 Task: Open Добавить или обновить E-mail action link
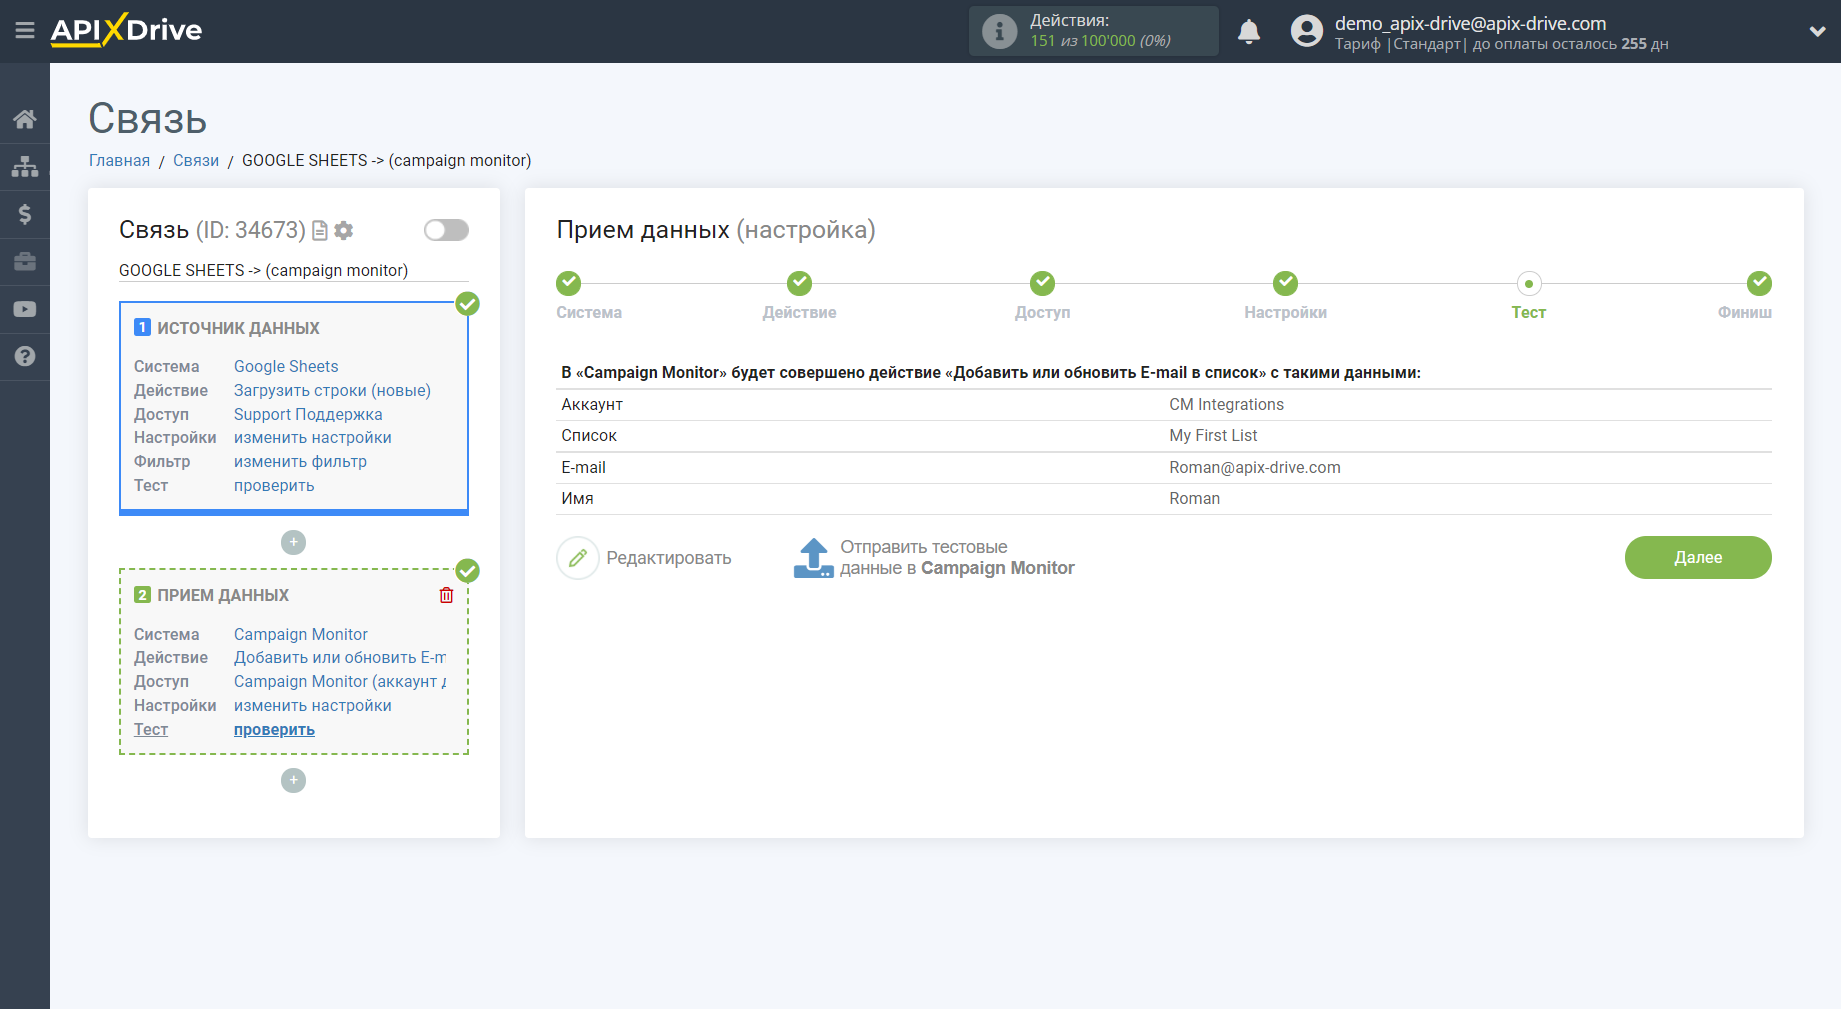pyautogui.click(x=340, y=657)
